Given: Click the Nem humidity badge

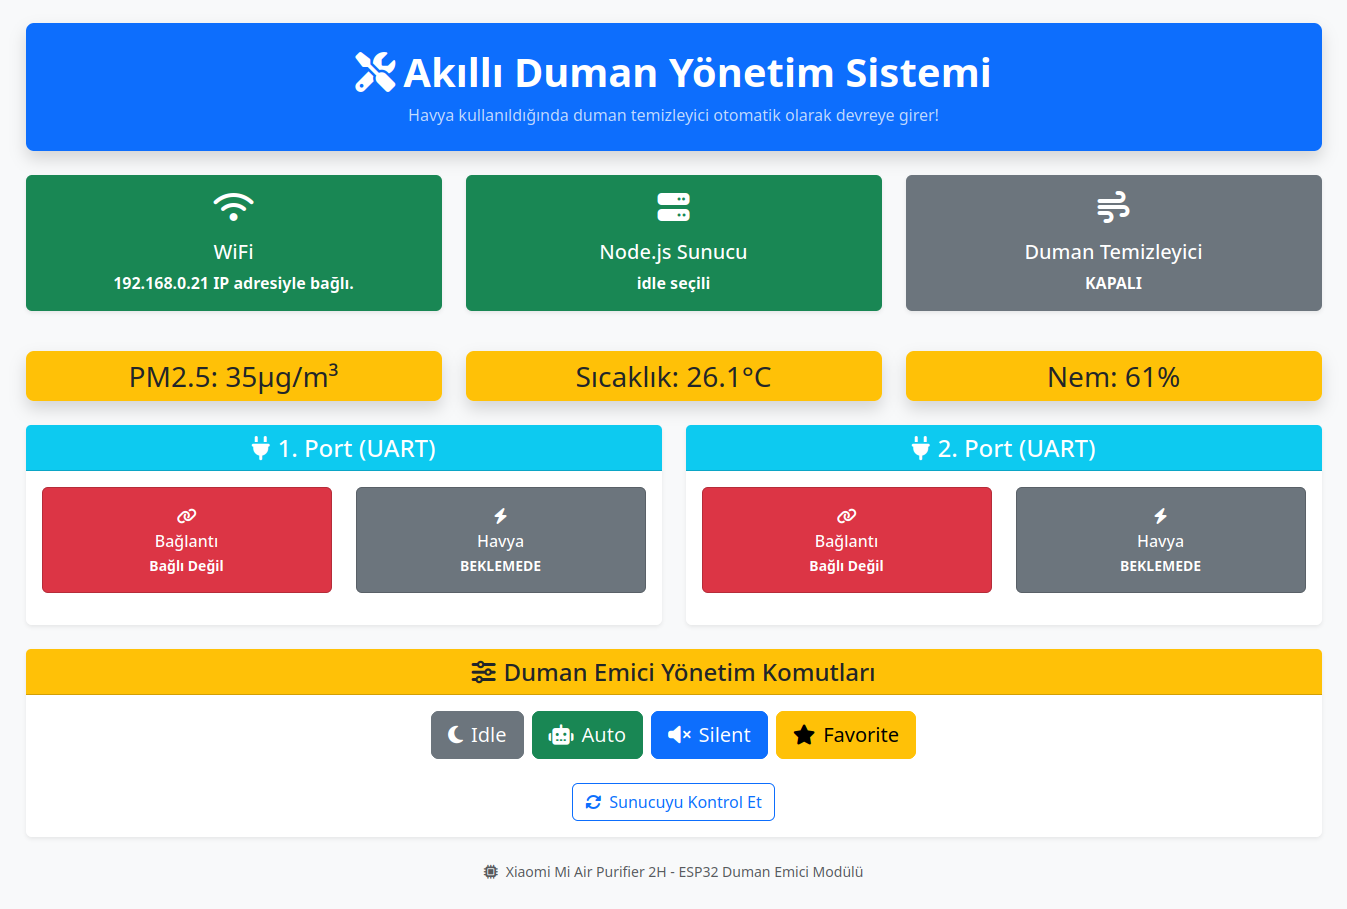Looking at the screenshot, I should [1113, 377].
